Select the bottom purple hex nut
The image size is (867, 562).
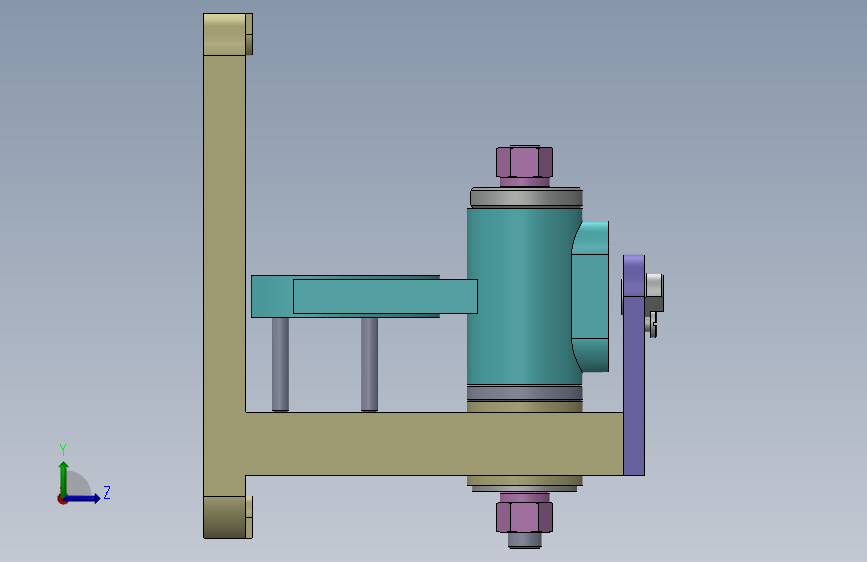(524, 517)
